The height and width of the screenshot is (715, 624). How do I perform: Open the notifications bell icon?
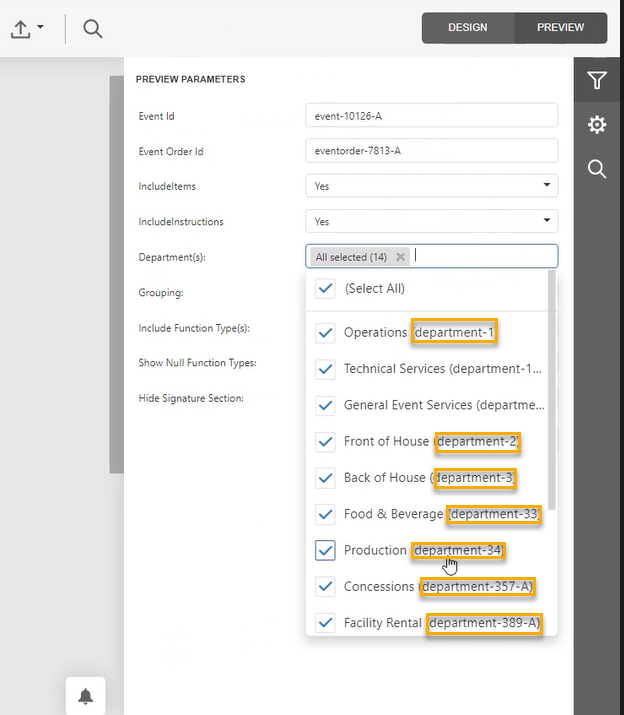click(x=86, y=696)
